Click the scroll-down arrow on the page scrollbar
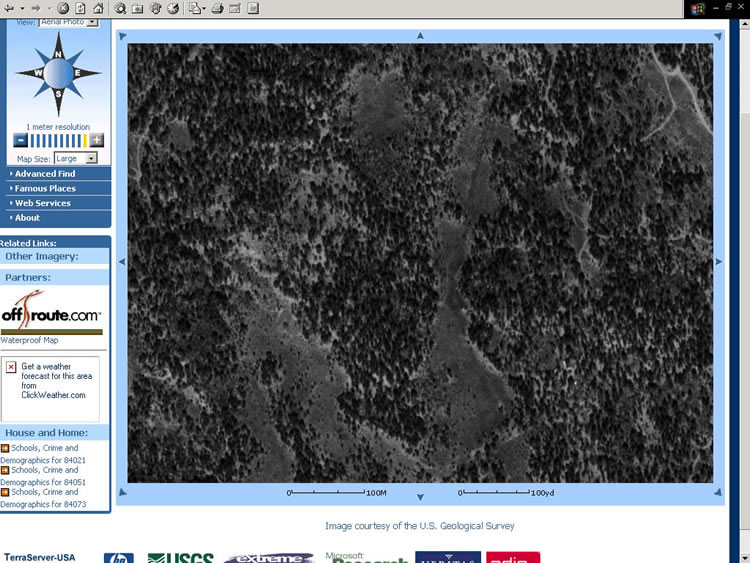Viewport: 750px width, 563px height. point(745,558)
